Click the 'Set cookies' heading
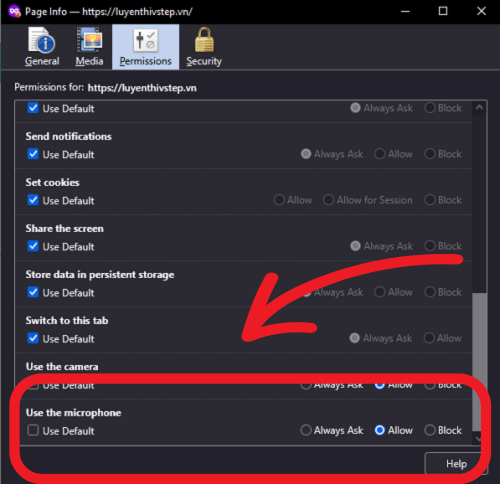The height and width of the screenshot is (484, 500). click(53, 182)
